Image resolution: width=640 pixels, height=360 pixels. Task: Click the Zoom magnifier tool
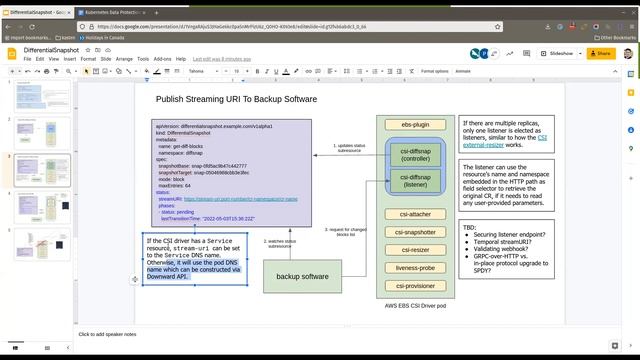tap(69, 71)
